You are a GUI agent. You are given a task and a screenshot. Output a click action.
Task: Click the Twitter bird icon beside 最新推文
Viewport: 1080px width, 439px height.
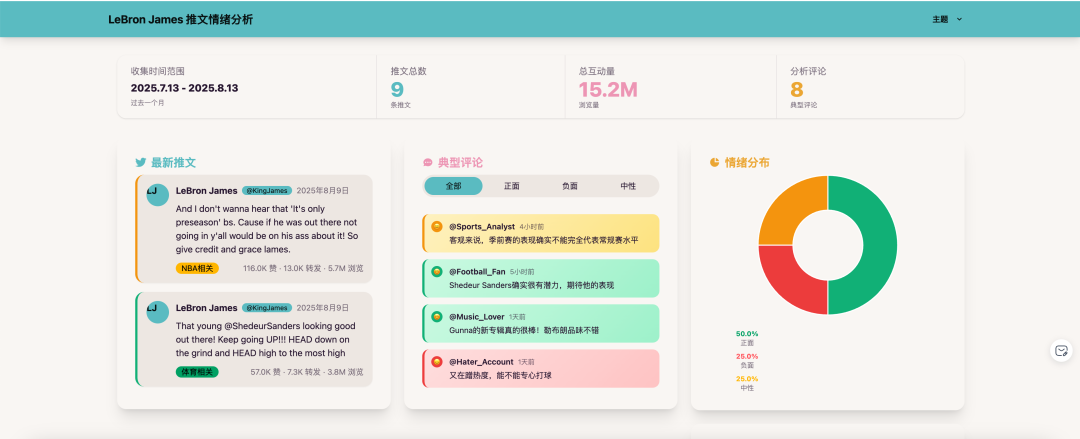(x=141, y=162)
